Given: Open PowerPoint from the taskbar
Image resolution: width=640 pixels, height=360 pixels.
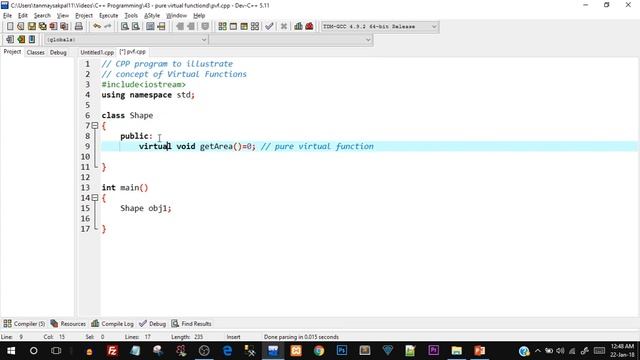Looking at the screenshot, I should (x=480, y=351).
